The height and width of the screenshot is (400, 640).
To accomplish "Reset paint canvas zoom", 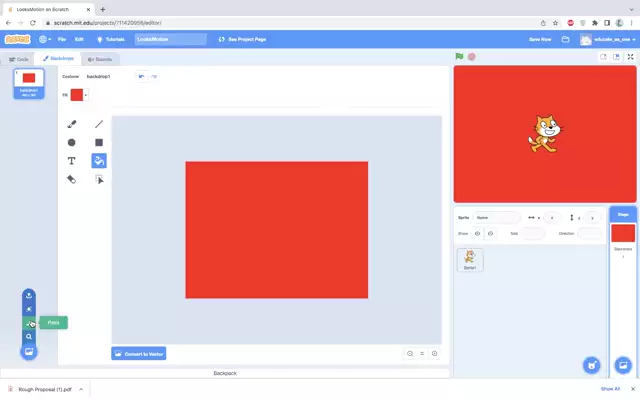I will click(x=422, y=353).
